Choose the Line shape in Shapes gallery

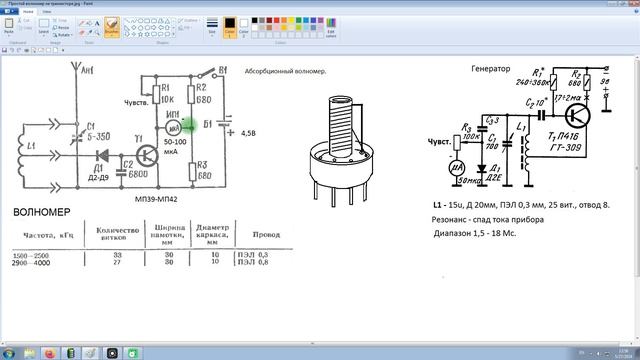[x=127, y=20]
